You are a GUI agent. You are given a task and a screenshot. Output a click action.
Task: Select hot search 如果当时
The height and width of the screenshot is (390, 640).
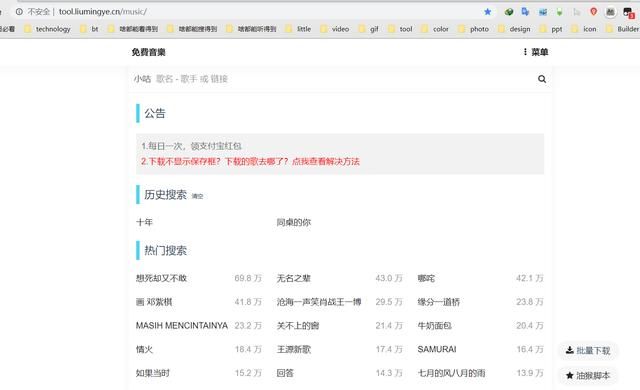click(x=153, y=373)
